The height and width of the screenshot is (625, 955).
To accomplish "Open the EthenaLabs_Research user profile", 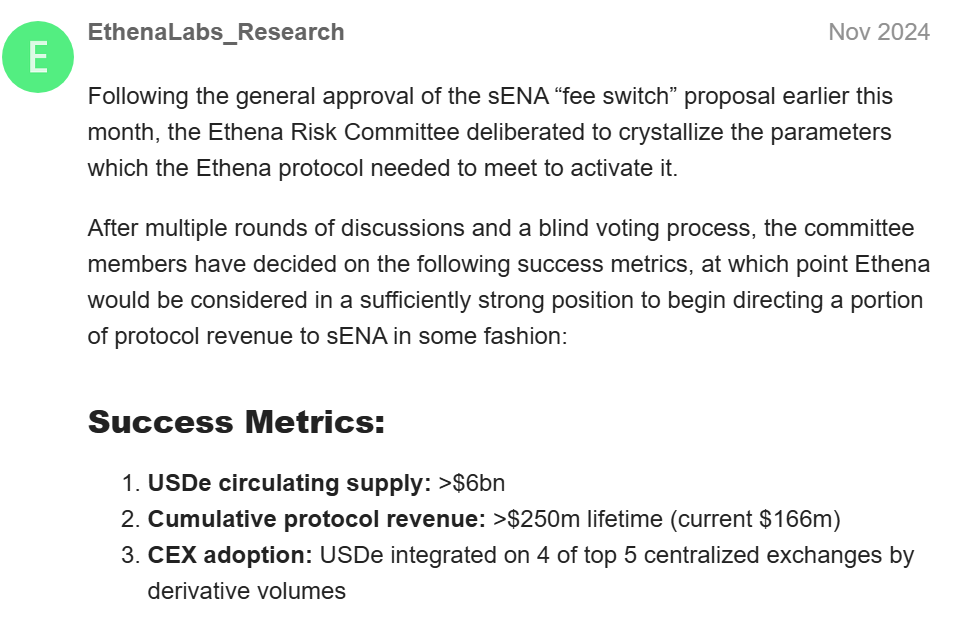I will (x=216, y=32).
